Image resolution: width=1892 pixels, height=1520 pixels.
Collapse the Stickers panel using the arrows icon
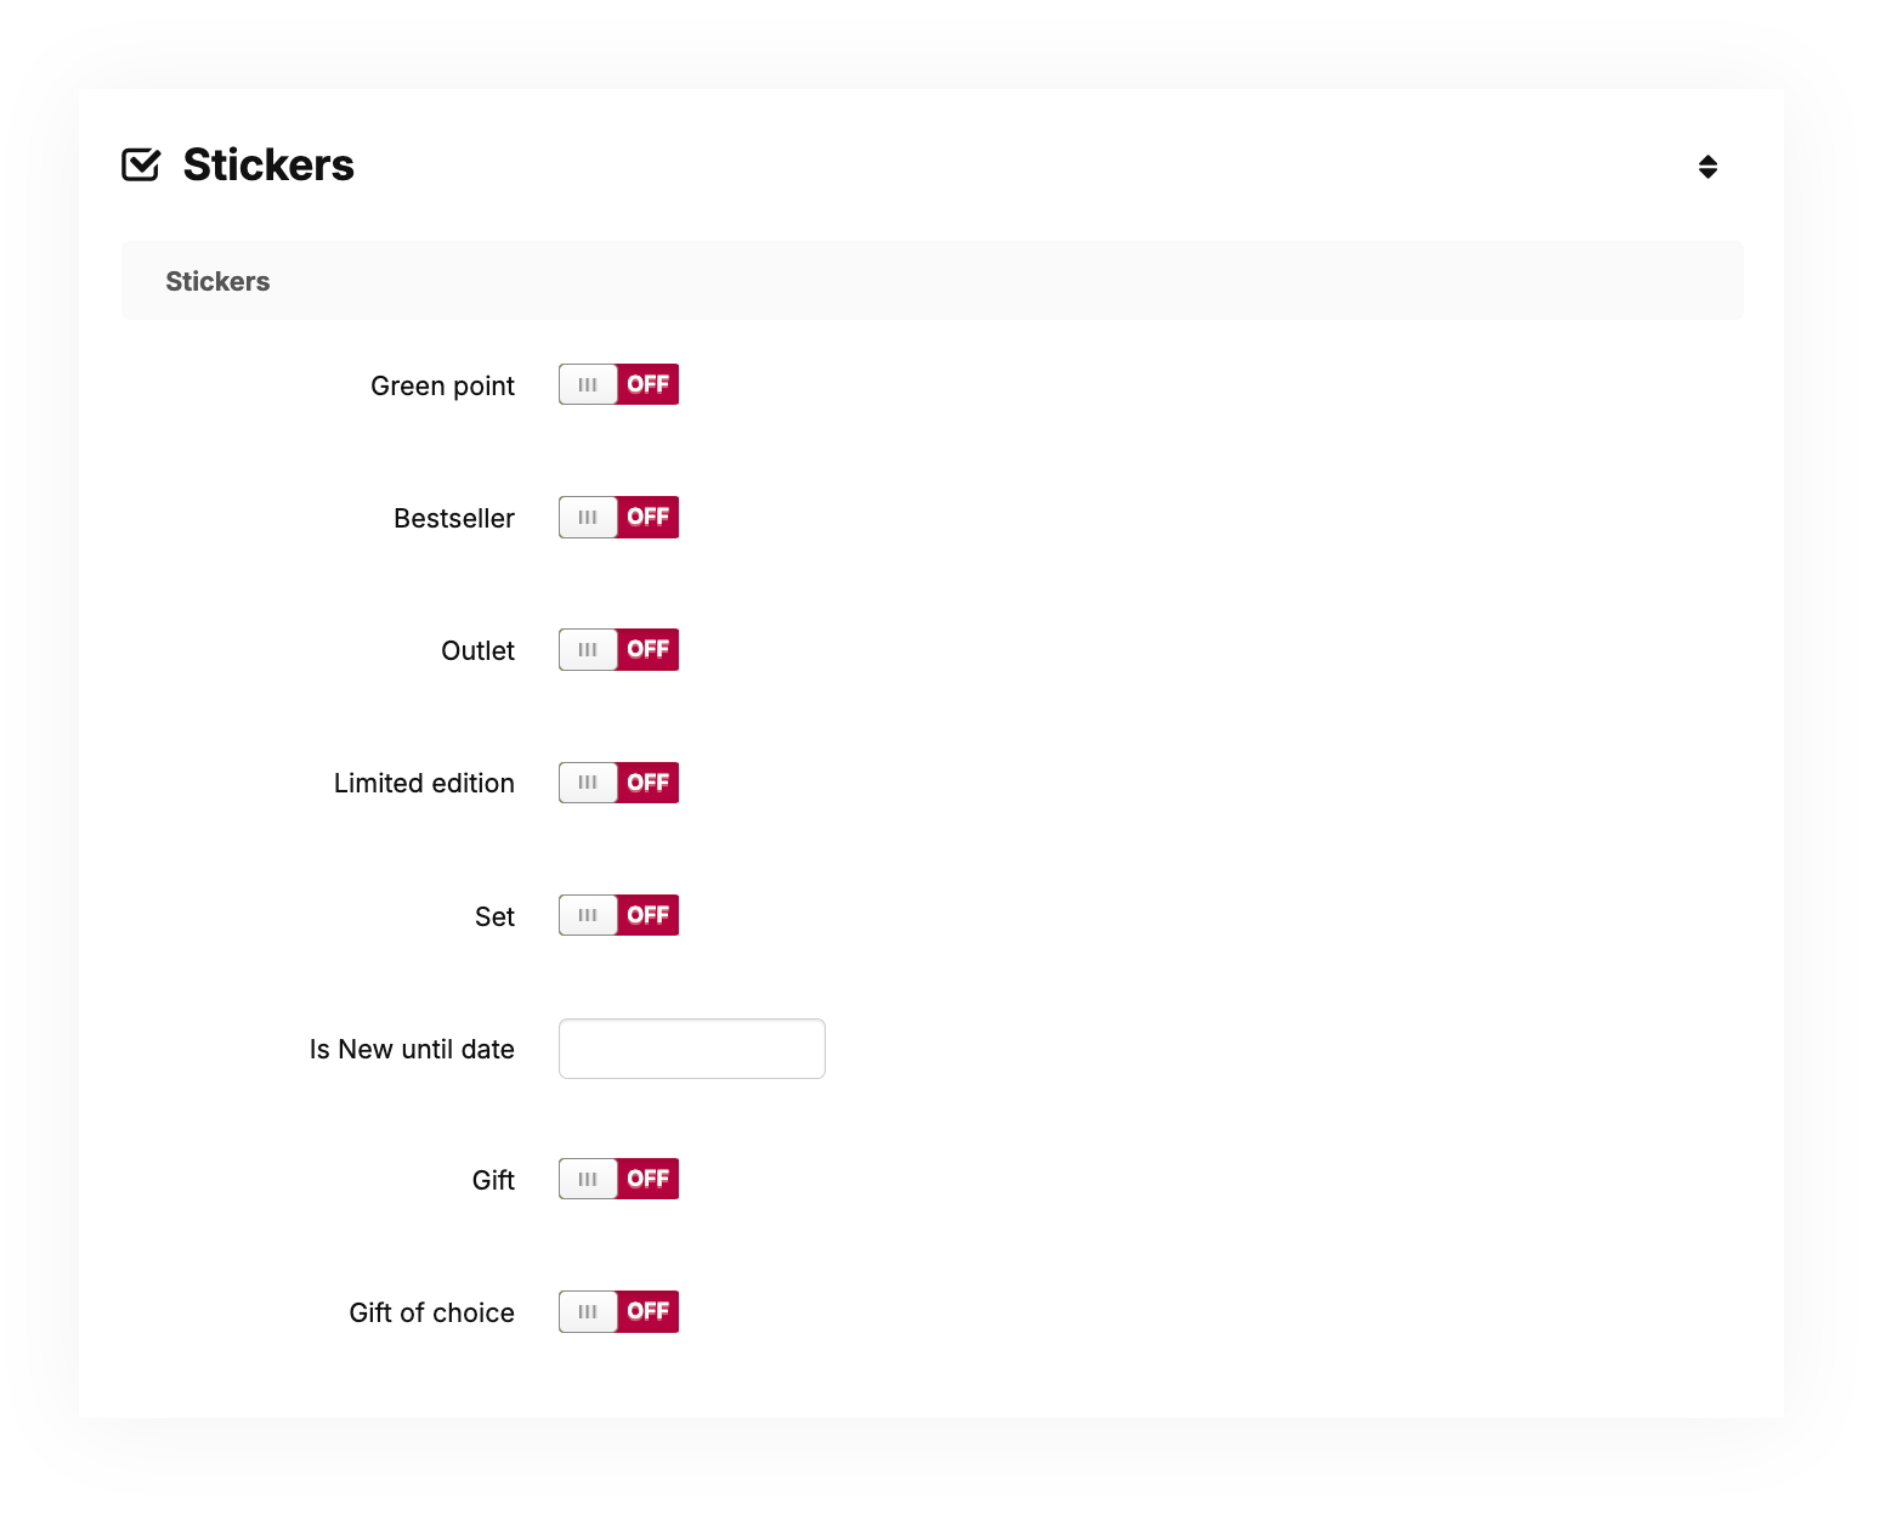(1707, 167)
